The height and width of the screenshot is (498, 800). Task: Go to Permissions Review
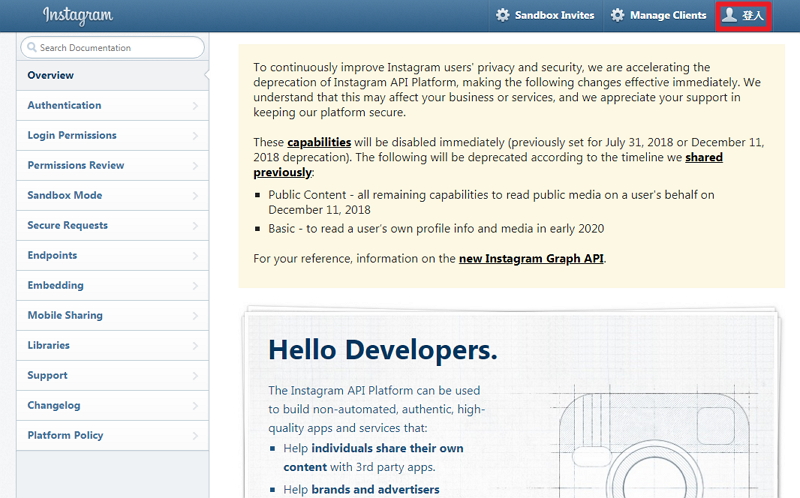(x=112, y=165)
